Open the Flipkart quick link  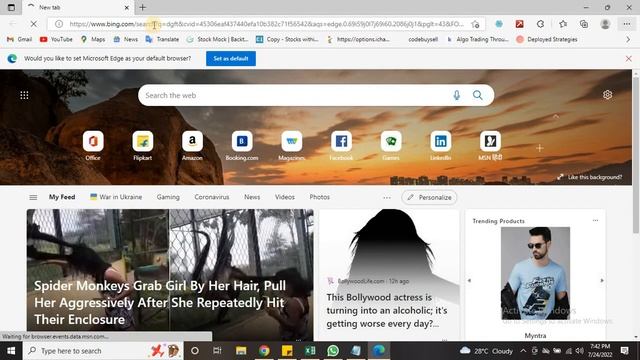tap(142, 146)
